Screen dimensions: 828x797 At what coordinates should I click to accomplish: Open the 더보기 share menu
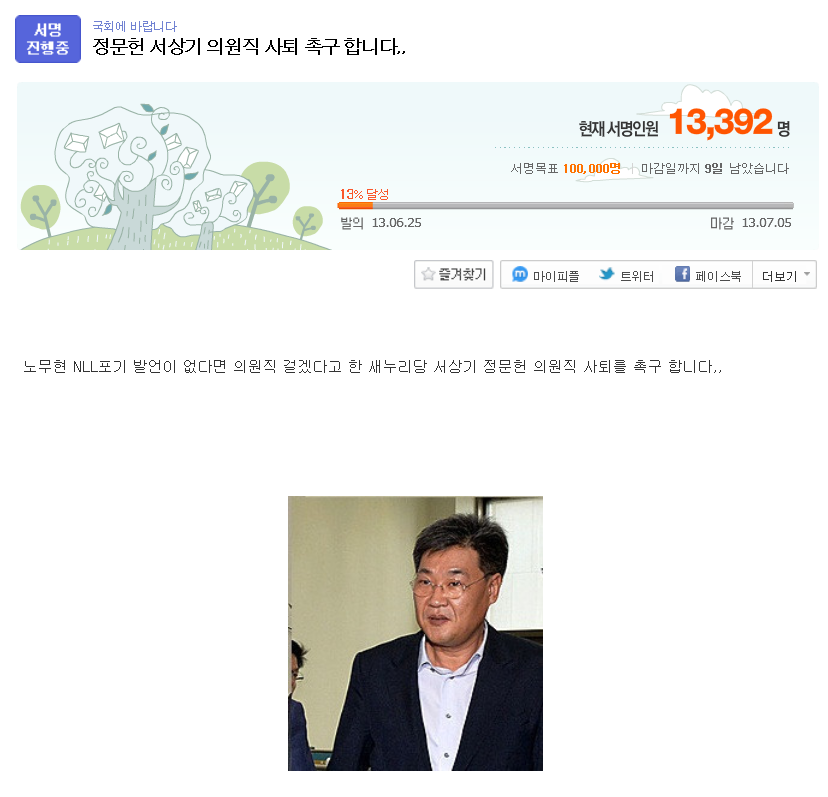pos(784,275)
